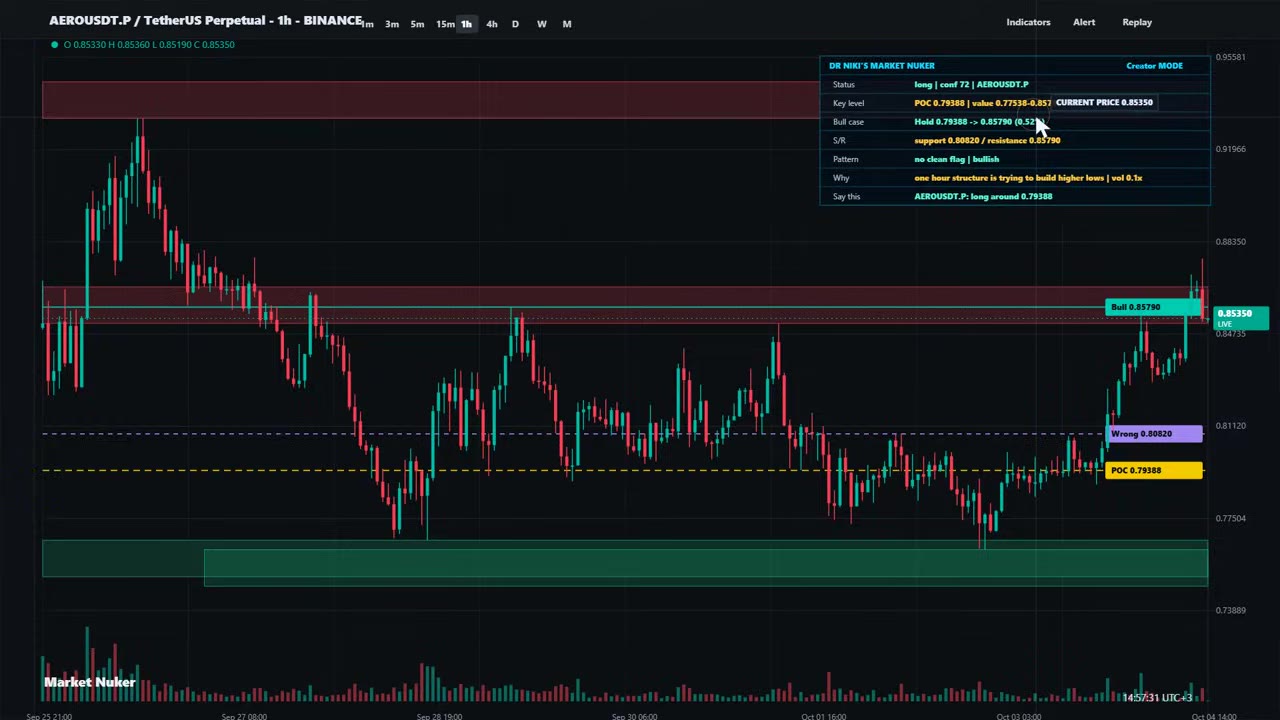
Task: Create a new Alert
Action: coord(1084,22)
